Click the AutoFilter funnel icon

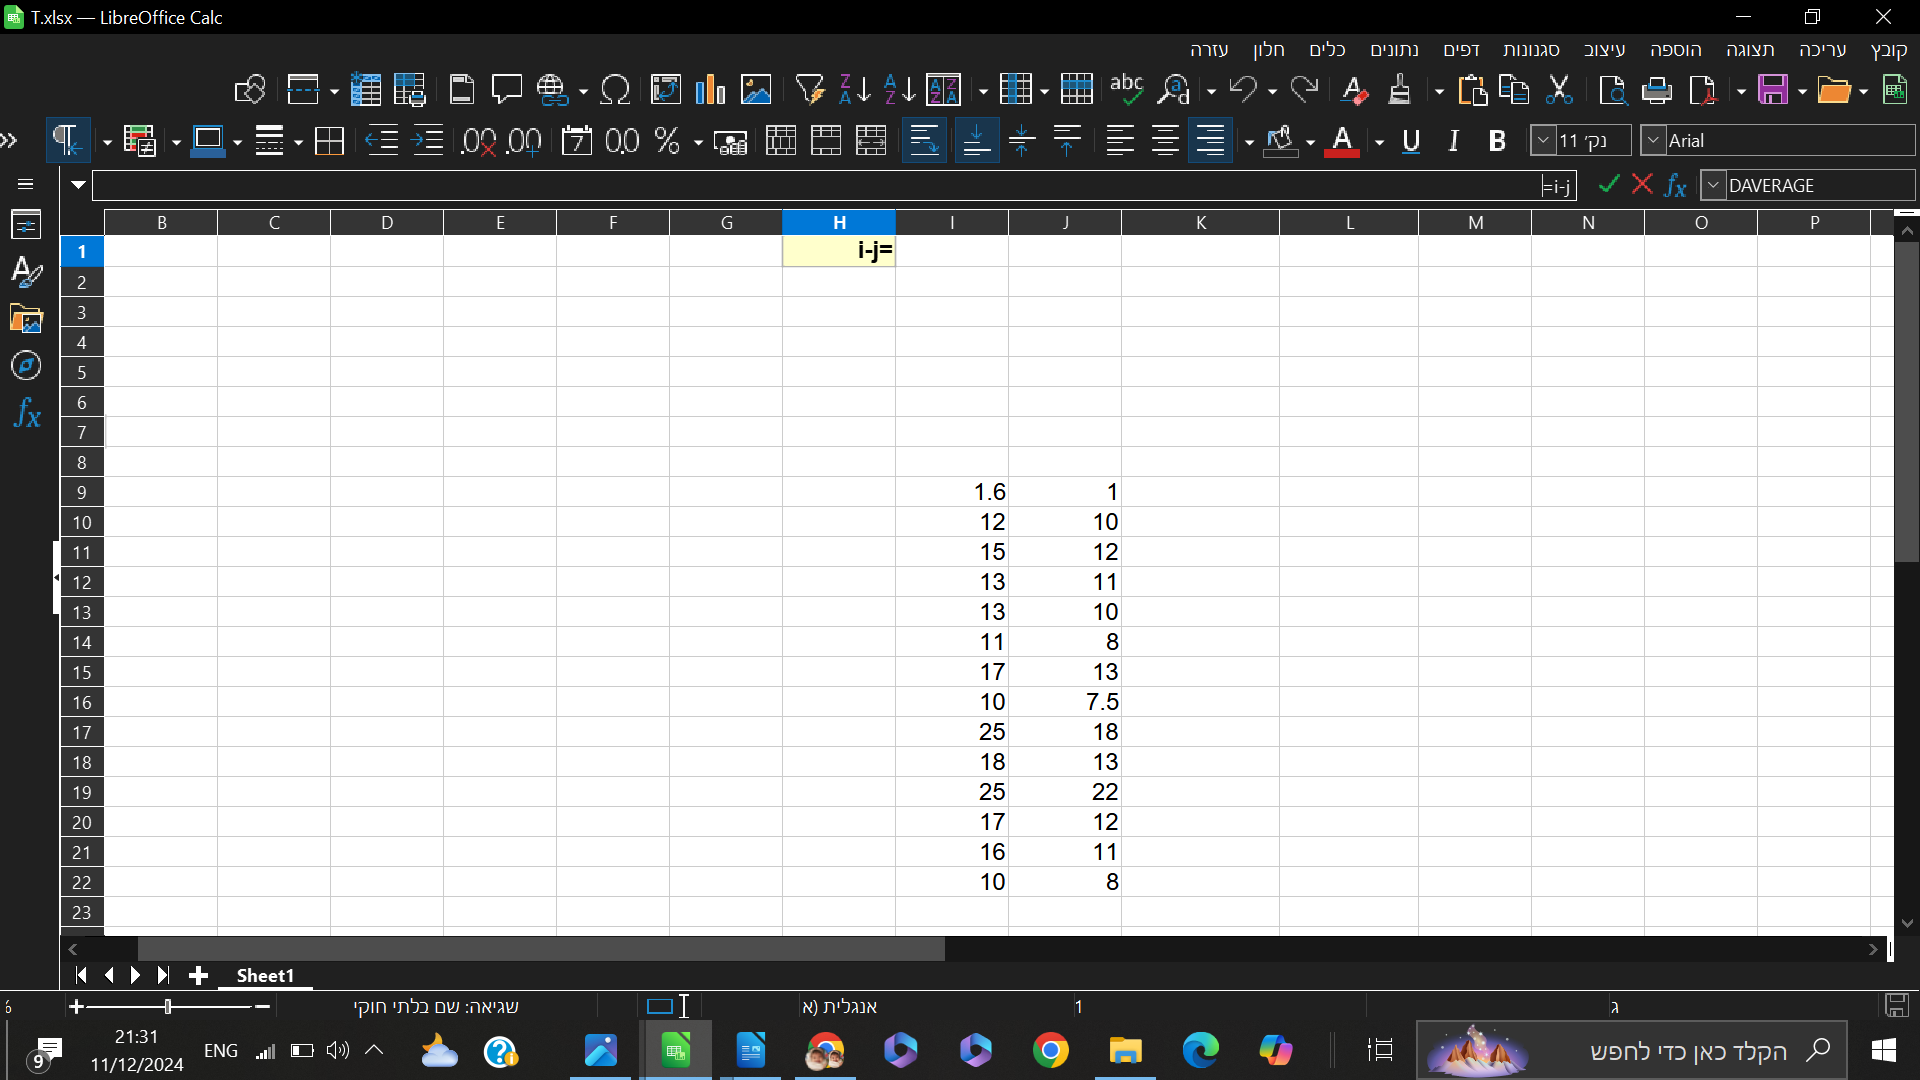808,90
